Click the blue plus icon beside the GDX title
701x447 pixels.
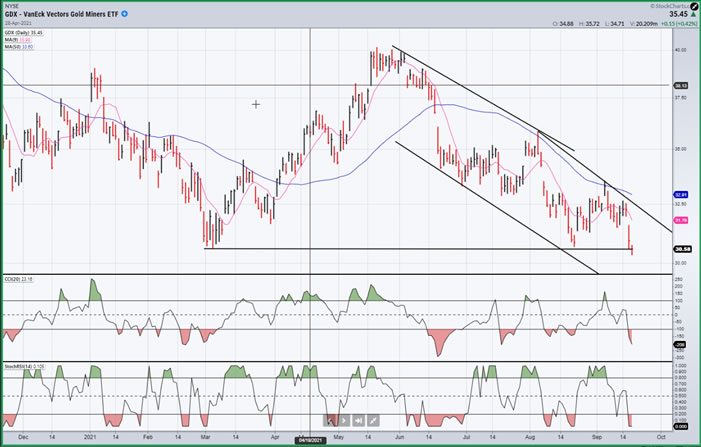pyautogui.click(x=125, y=14)
